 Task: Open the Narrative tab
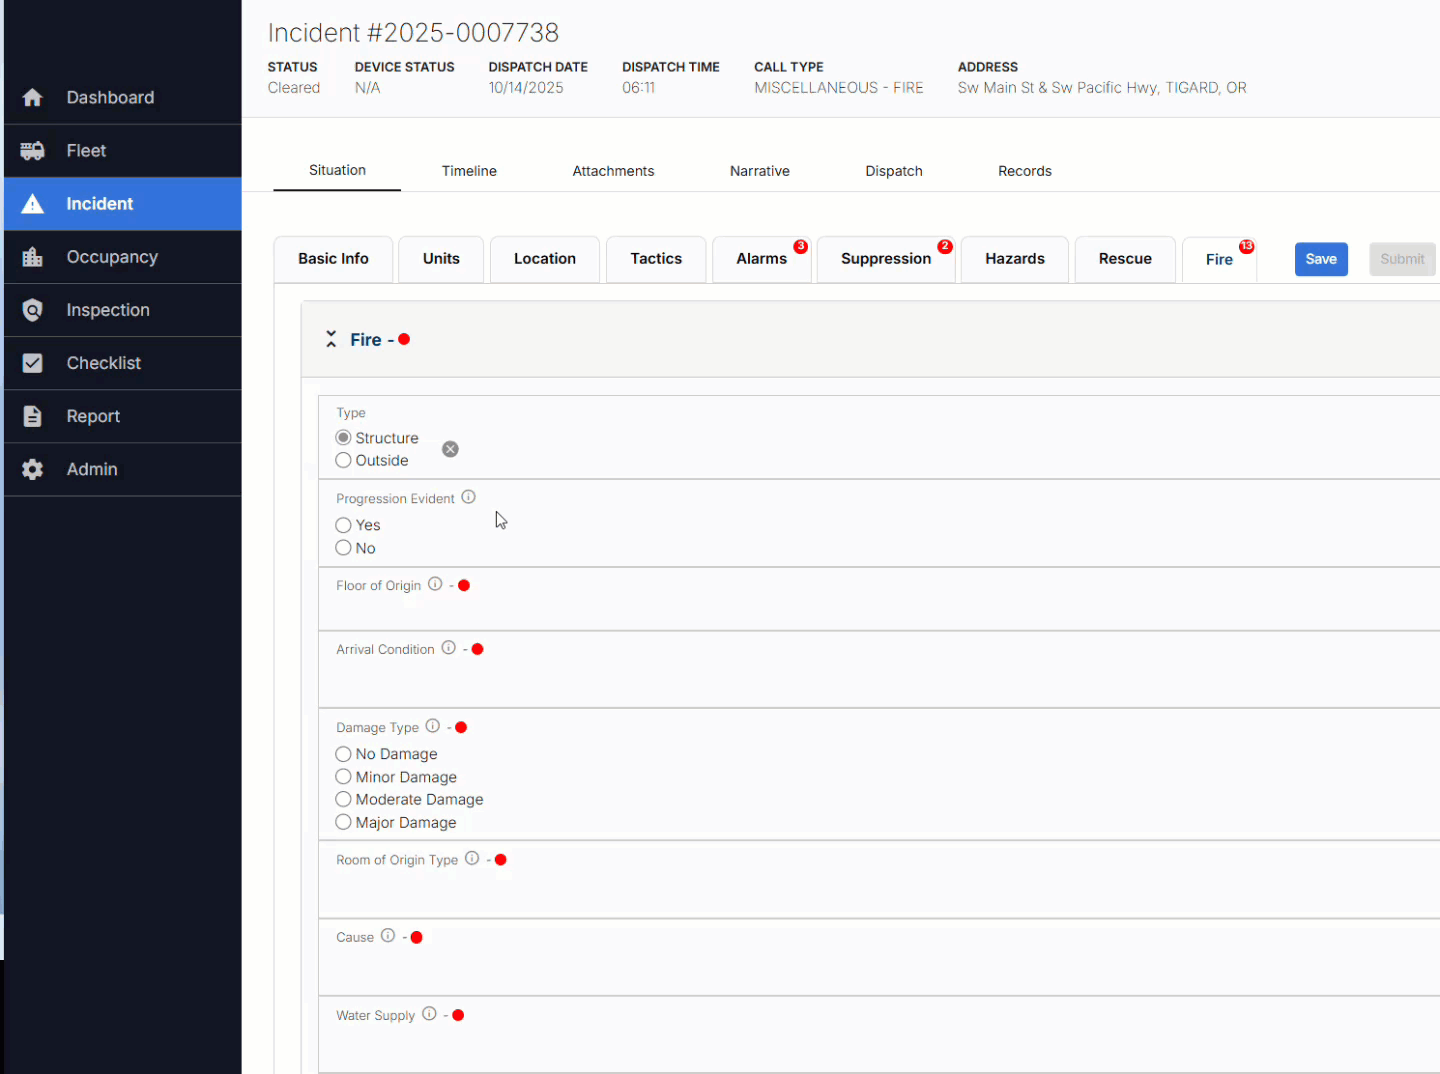pyautogui.click(x=759, y=171)
